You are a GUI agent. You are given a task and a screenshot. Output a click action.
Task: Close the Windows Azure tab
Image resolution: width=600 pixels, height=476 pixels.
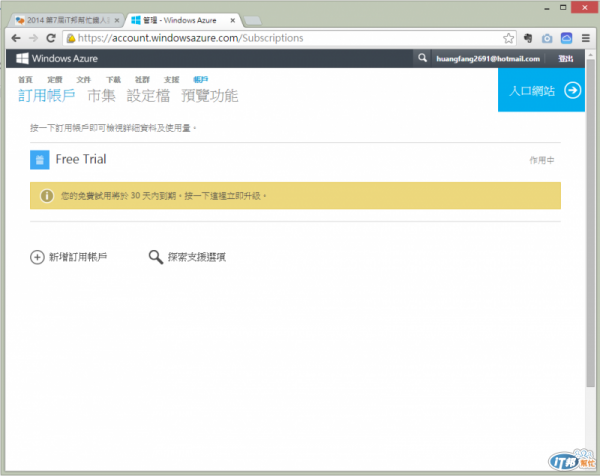233,20
